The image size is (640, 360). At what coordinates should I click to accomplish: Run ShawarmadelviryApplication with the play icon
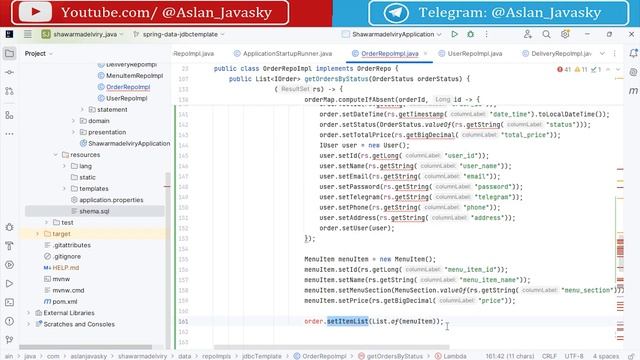(454, 34)
